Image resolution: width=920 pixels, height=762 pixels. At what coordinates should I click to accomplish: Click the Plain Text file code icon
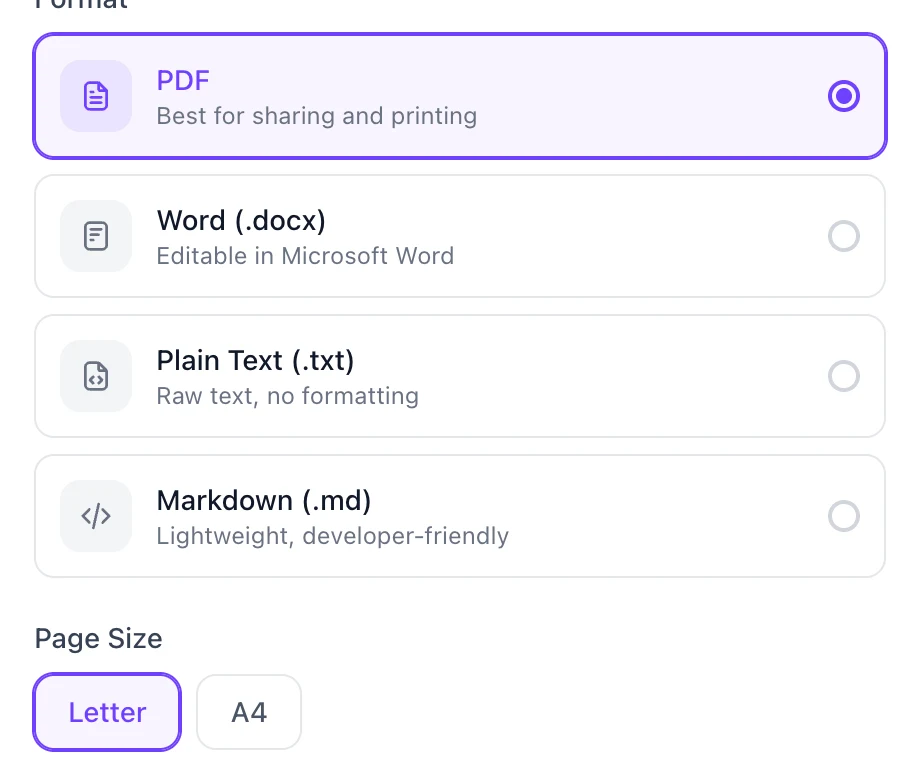pyautogui.click(x=96, y=376)
